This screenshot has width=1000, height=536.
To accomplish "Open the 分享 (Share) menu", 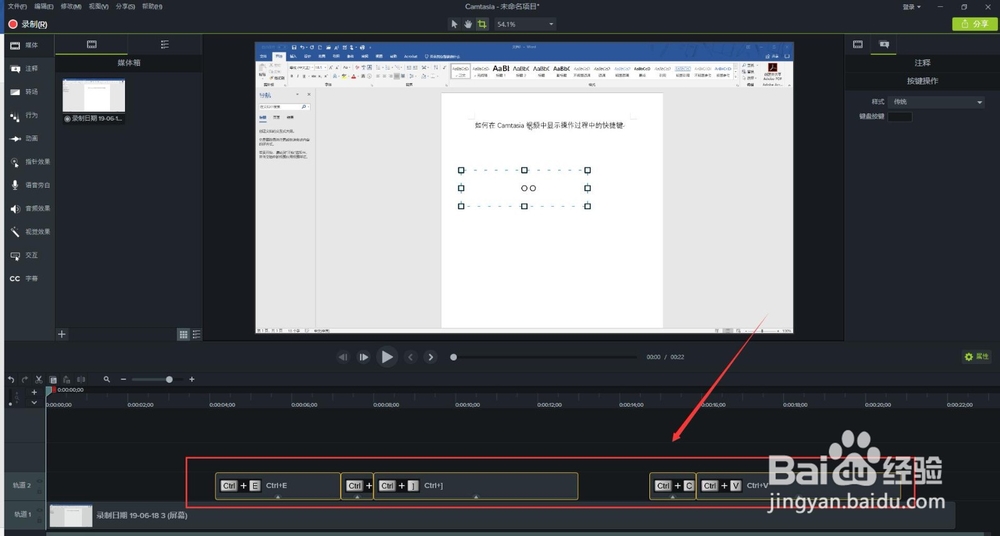I will pyautogui.click(x=125, y=6).
